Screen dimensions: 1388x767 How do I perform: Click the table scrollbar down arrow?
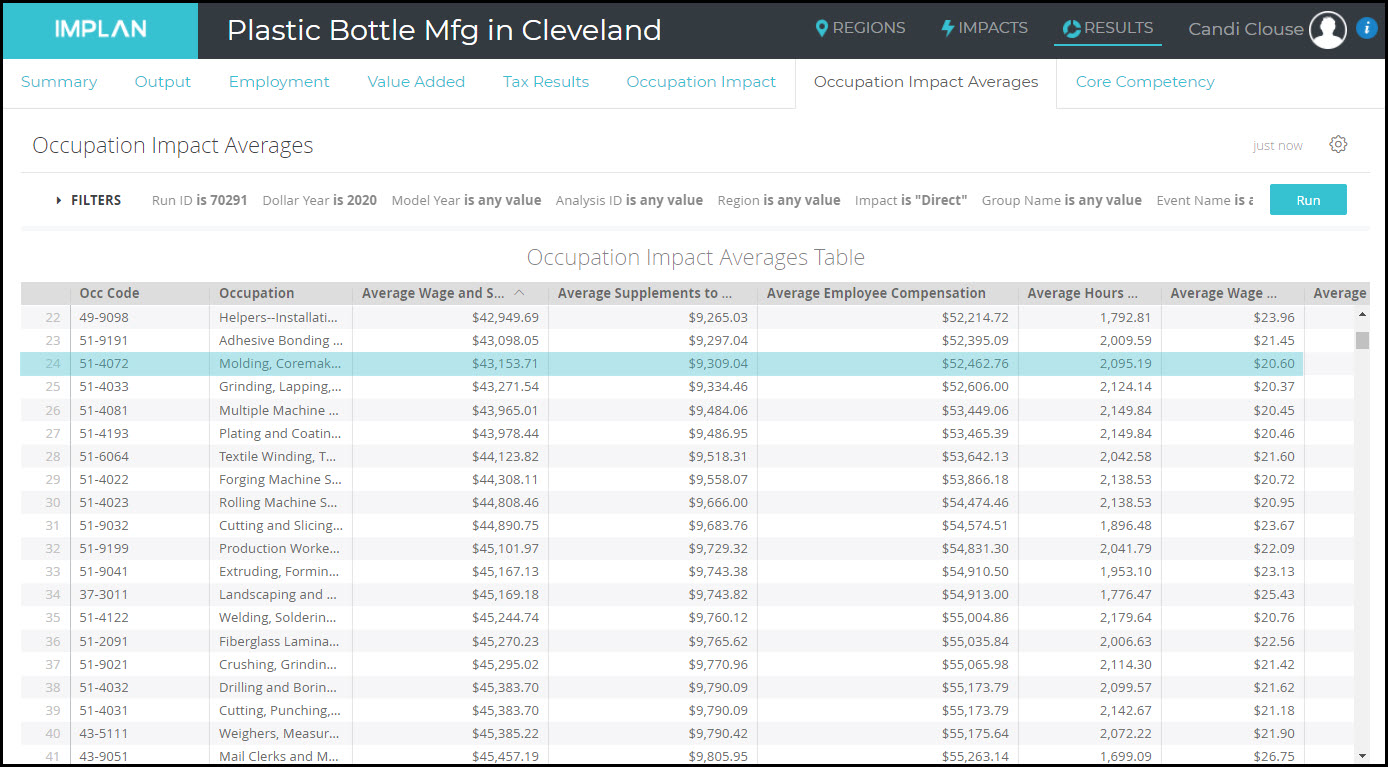point(1362,756)
